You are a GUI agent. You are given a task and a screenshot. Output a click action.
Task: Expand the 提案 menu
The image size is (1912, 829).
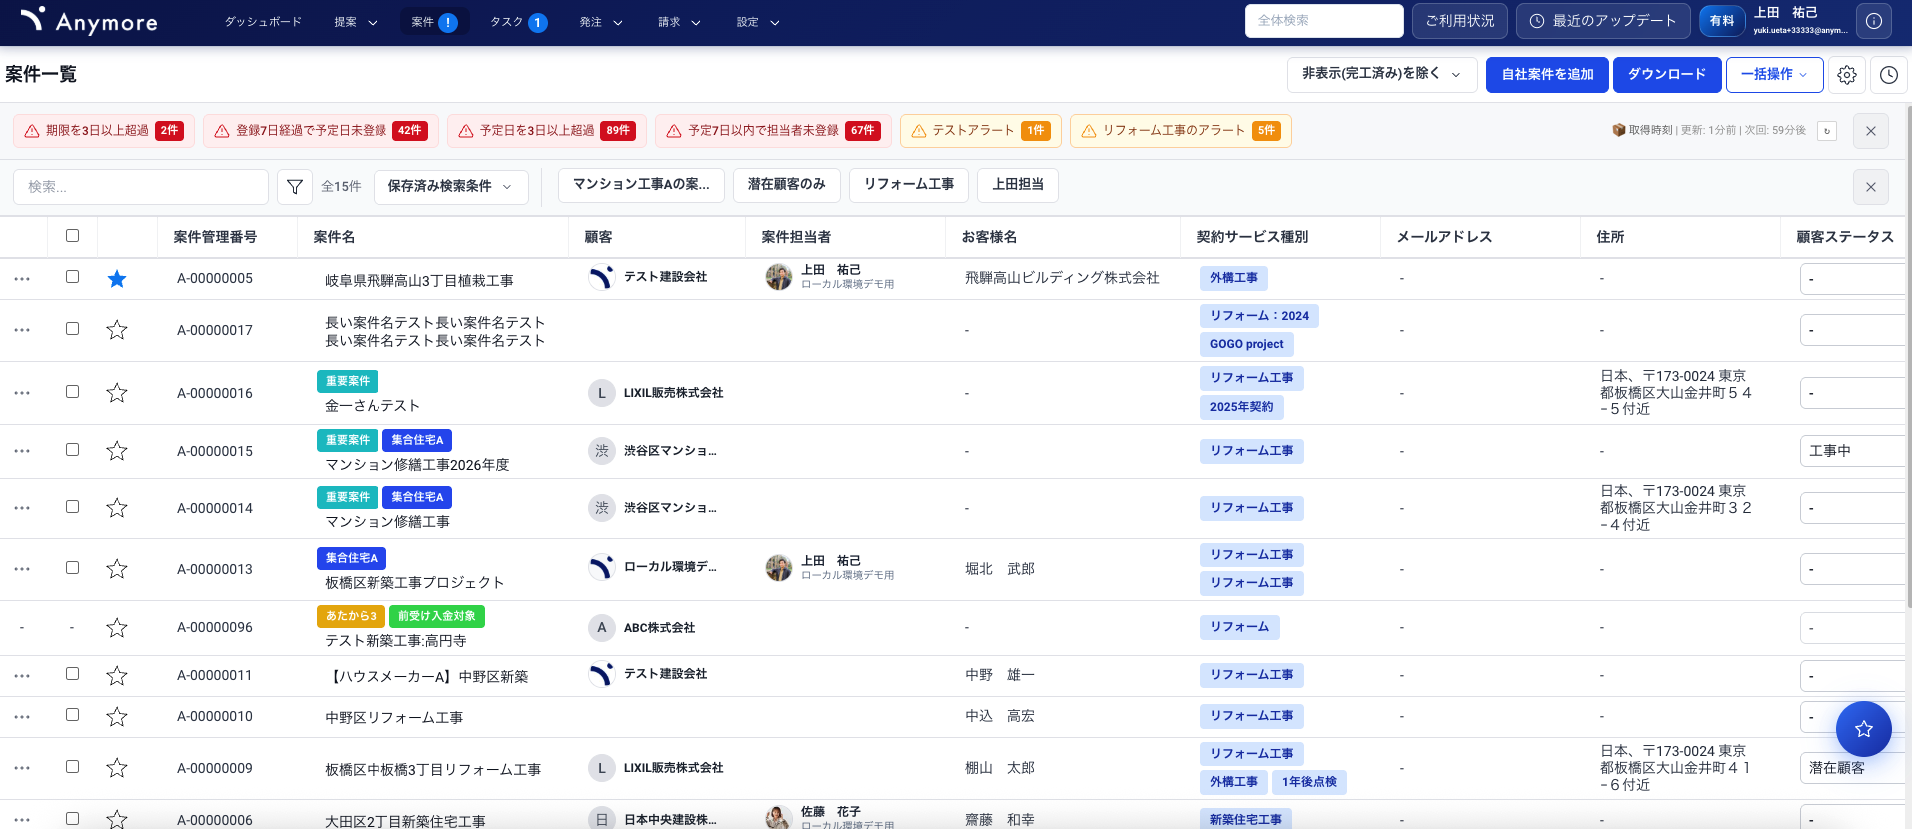(355, 22)
